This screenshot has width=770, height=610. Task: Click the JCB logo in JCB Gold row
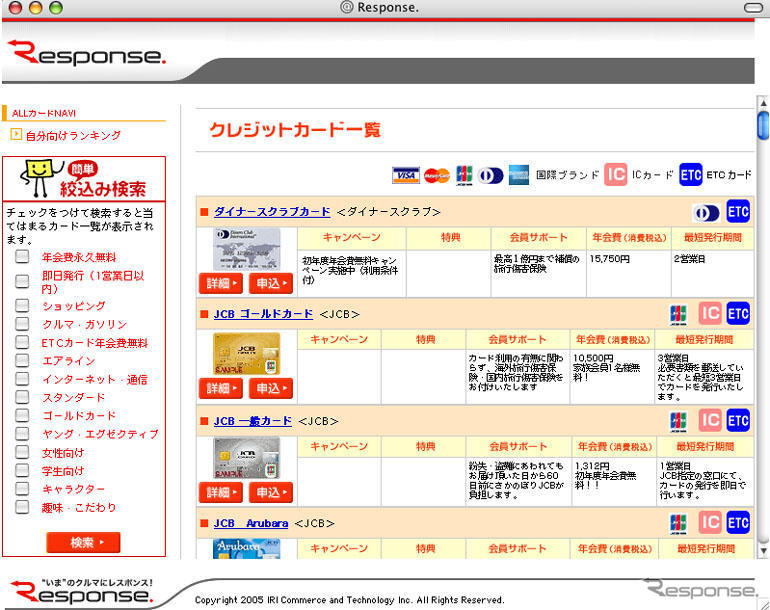678,315
